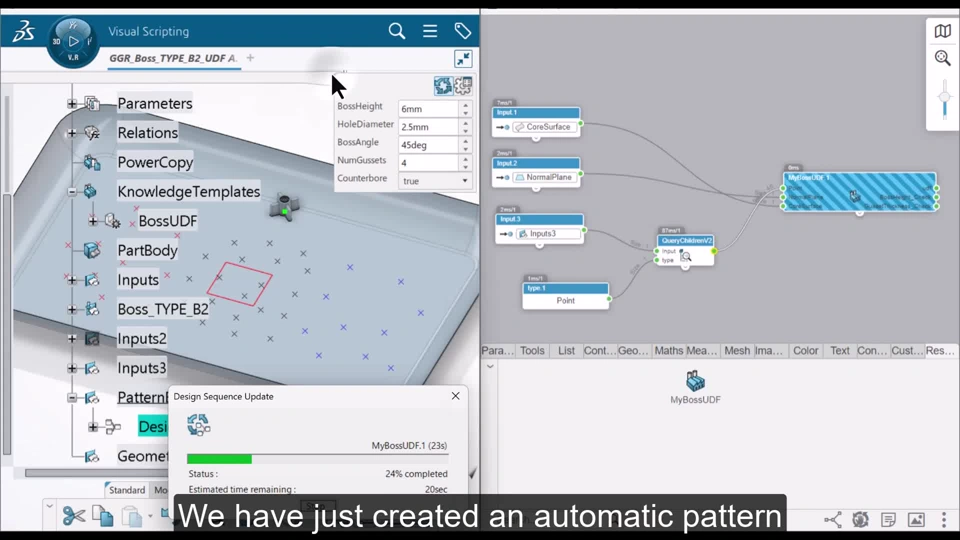Click the PowerCopy tree icon

click(92, 162)
